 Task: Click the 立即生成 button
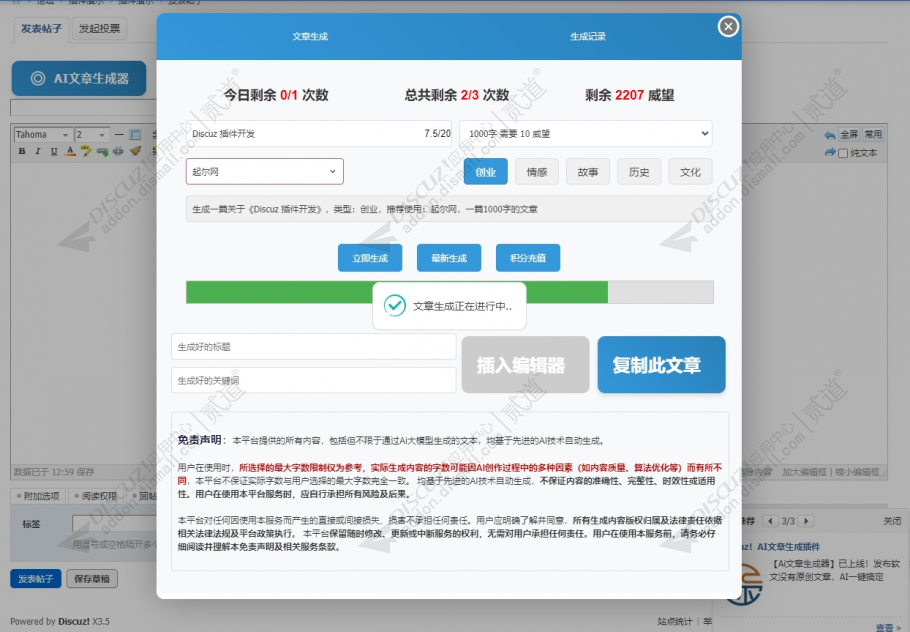click(370, 258)
